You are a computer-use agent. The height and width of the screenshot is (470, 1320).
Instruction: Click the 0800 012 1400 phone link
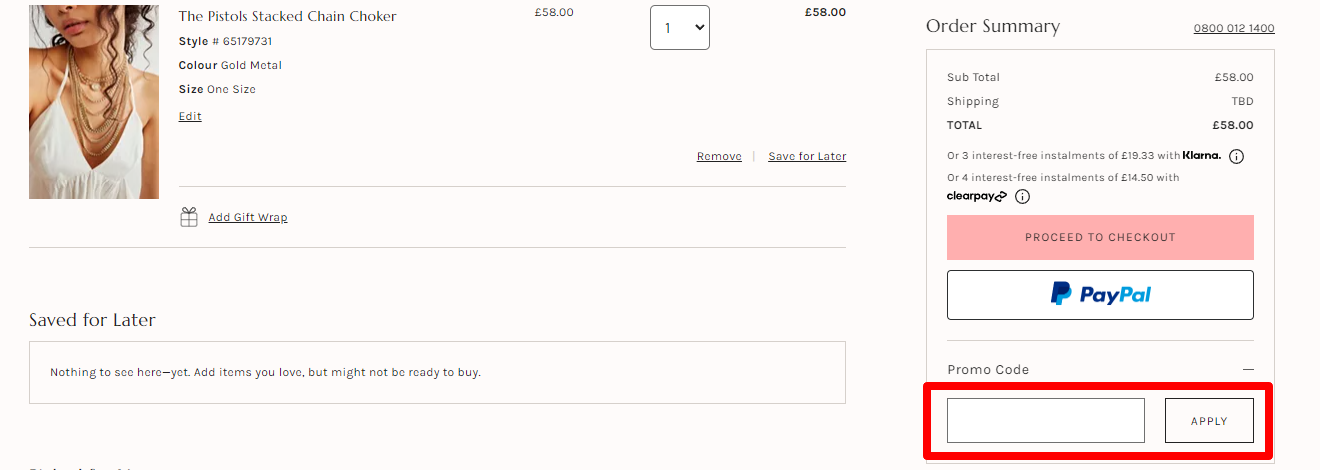(1233, 28)
